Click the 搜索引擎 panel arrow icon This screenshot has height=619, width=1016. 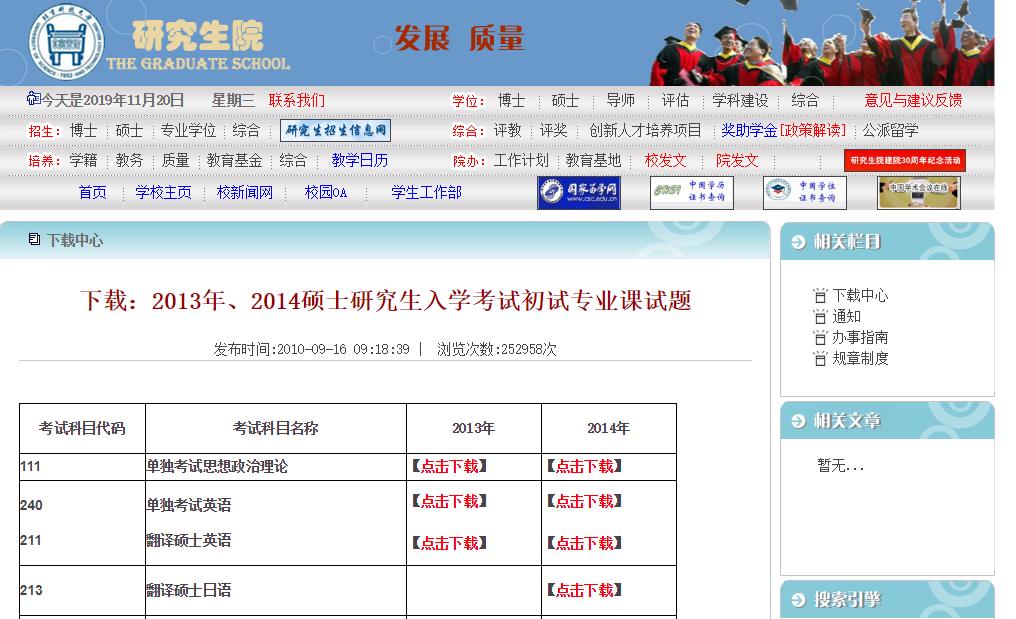[x=798, y=600]
